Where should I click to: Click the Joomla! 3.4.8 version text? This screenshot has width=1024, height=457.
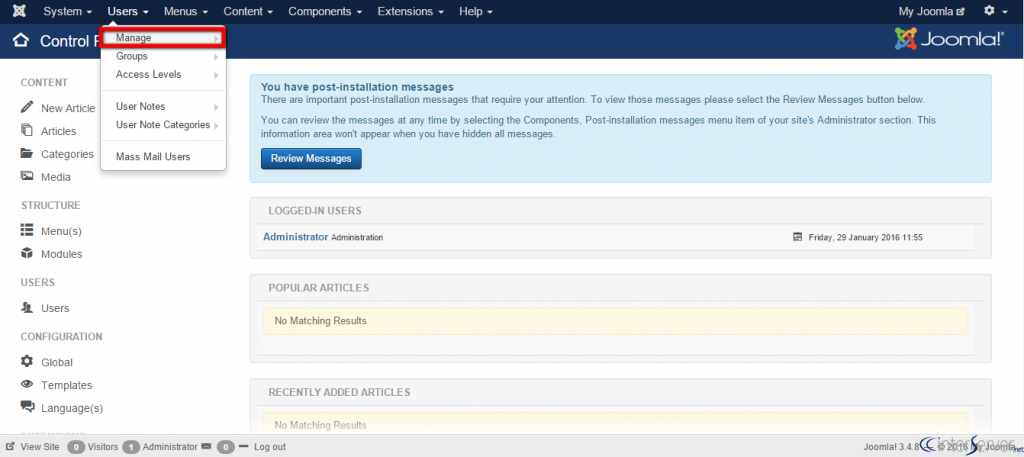click(891, 447)
